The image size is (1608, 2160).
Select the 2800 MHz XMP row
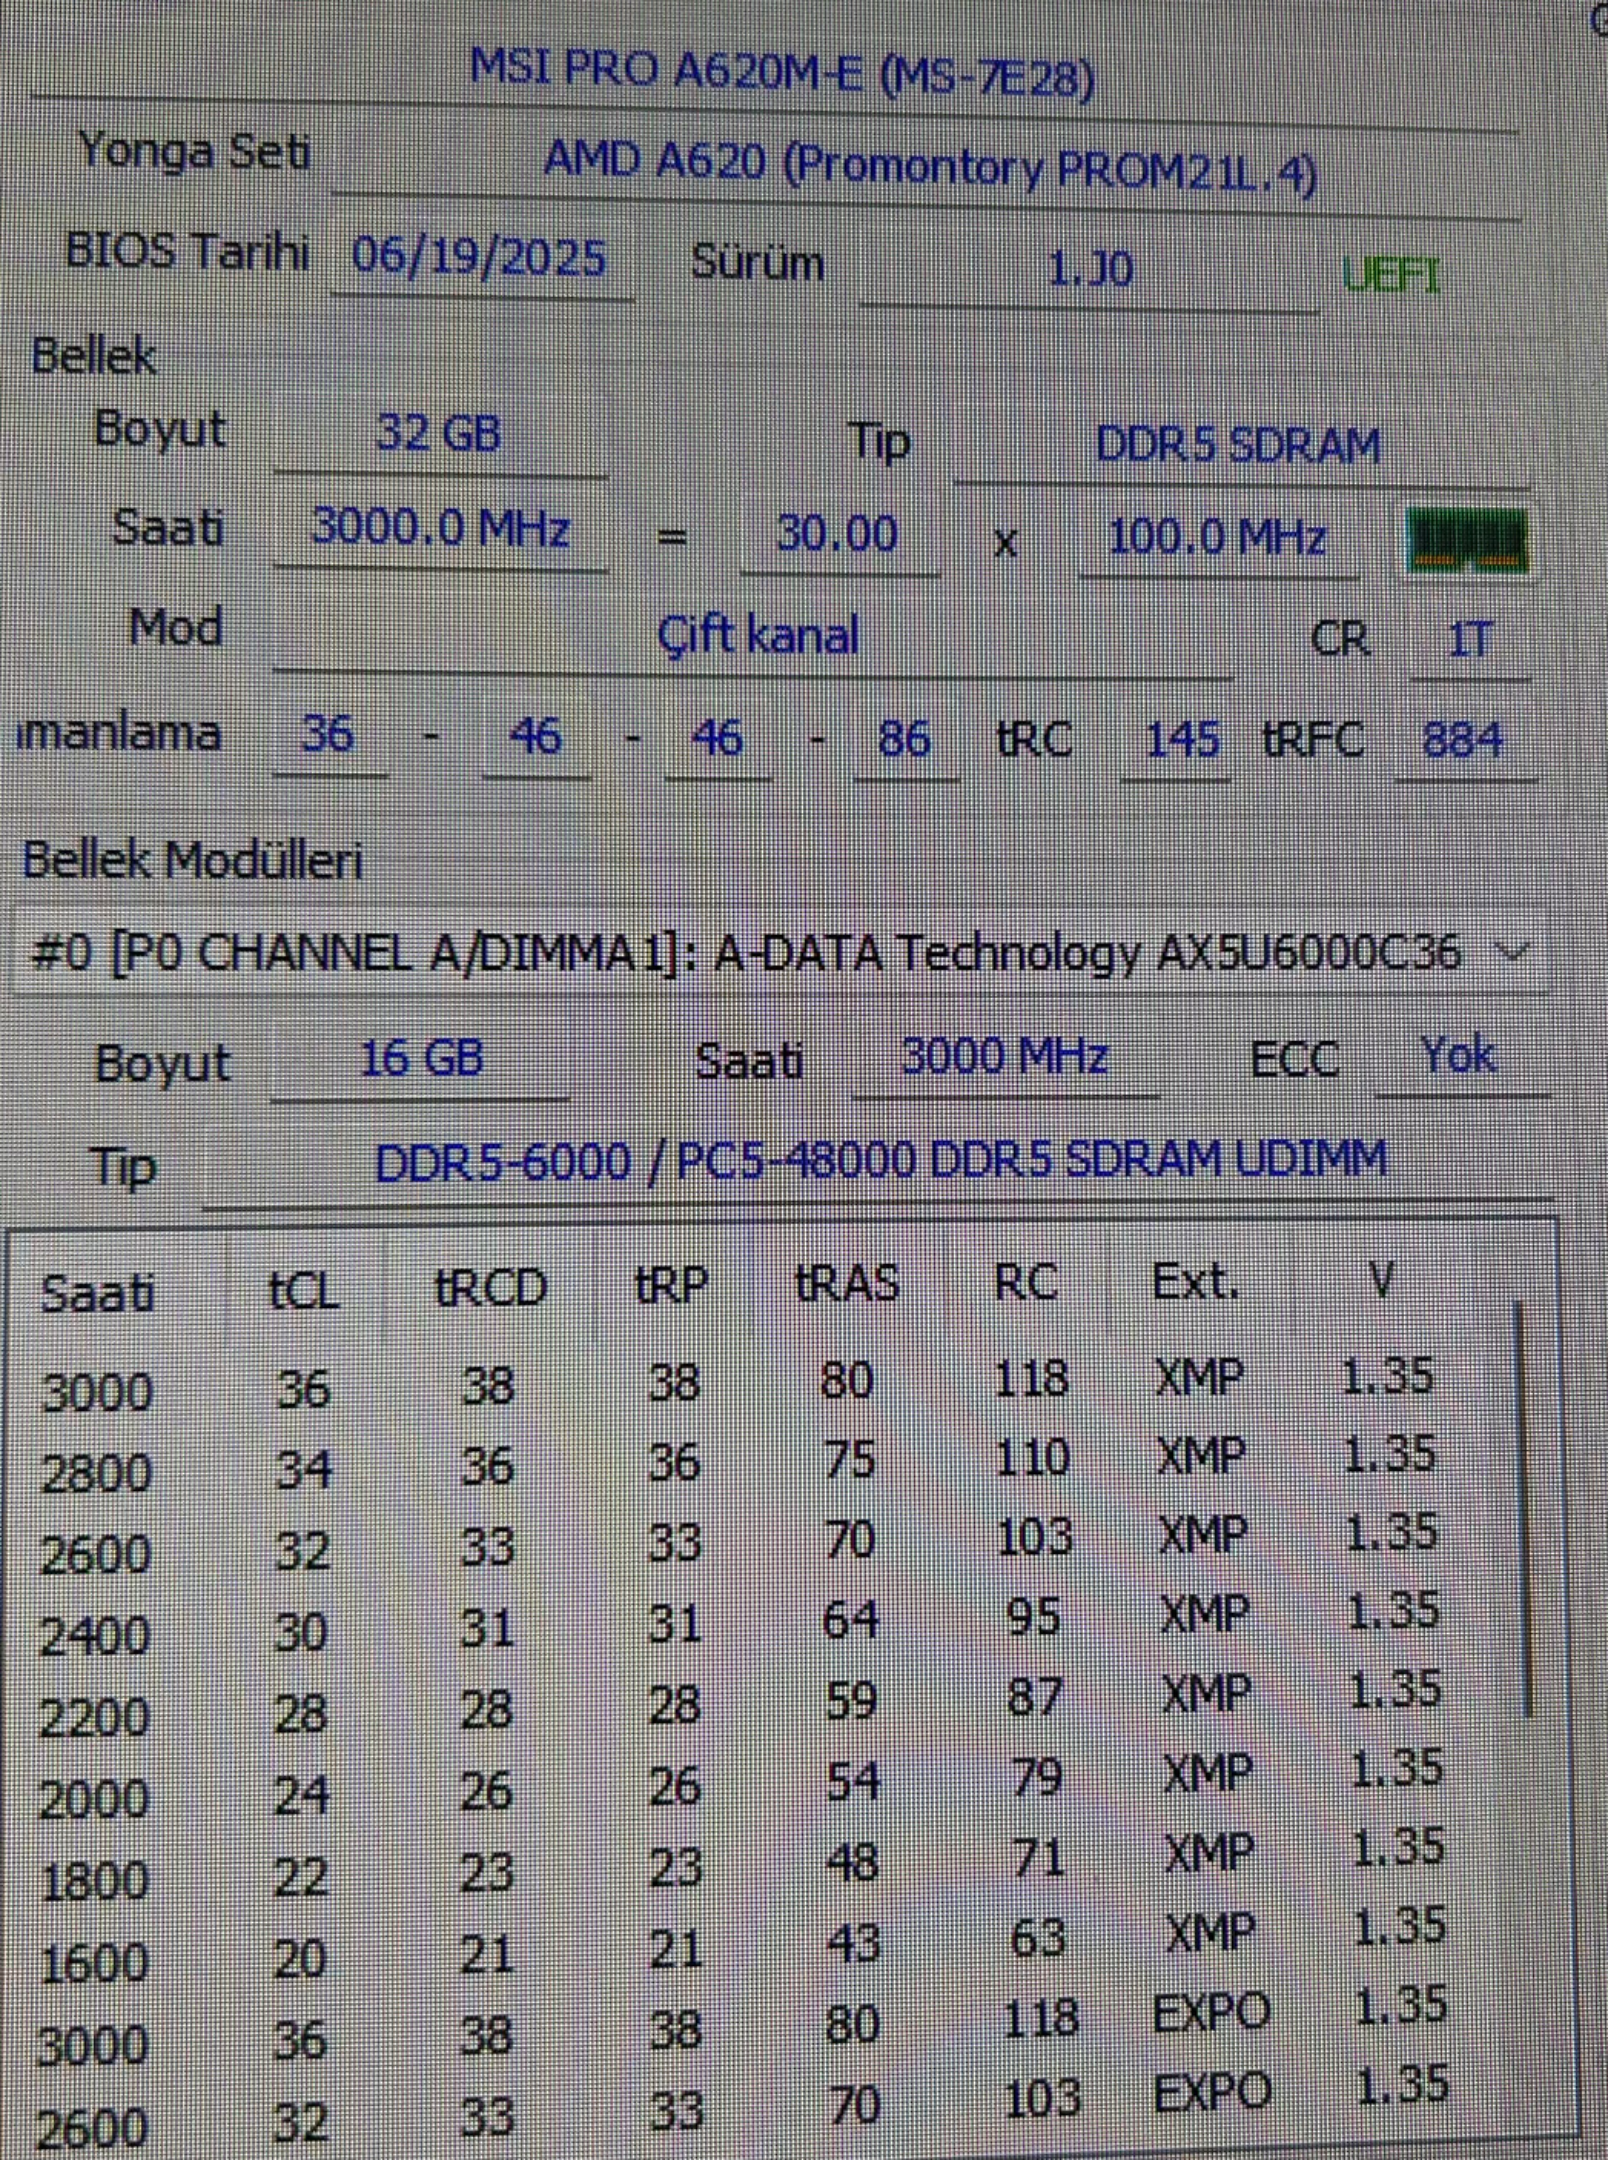coord(738,1462)
